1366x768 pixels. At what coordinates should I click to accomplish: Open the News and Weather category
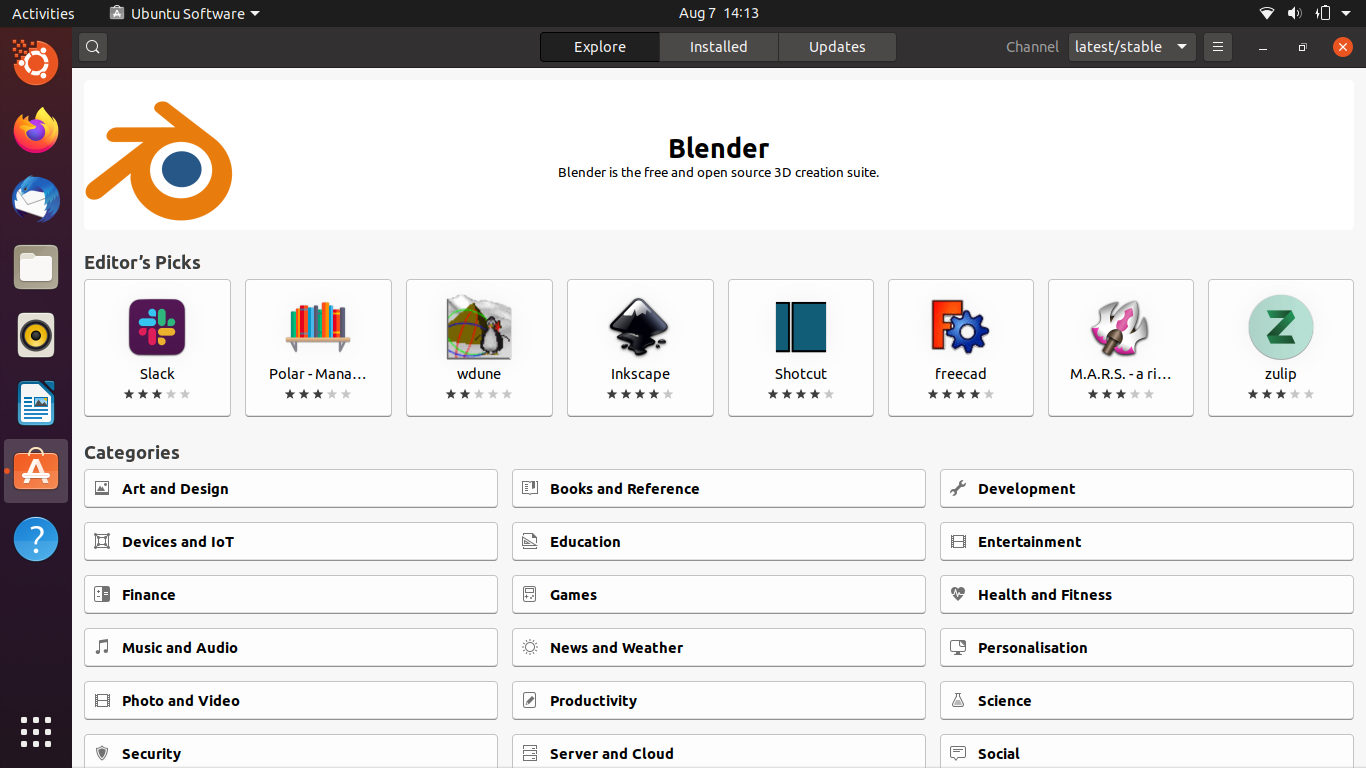(x=719, y=647)
